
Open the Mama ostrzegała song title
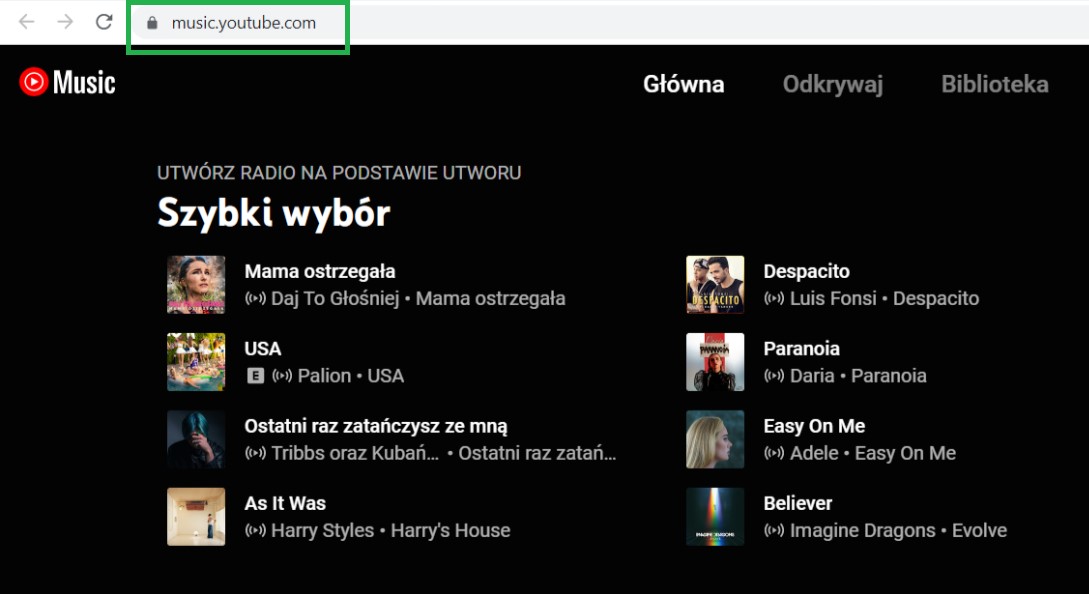(x=319, y=272)
